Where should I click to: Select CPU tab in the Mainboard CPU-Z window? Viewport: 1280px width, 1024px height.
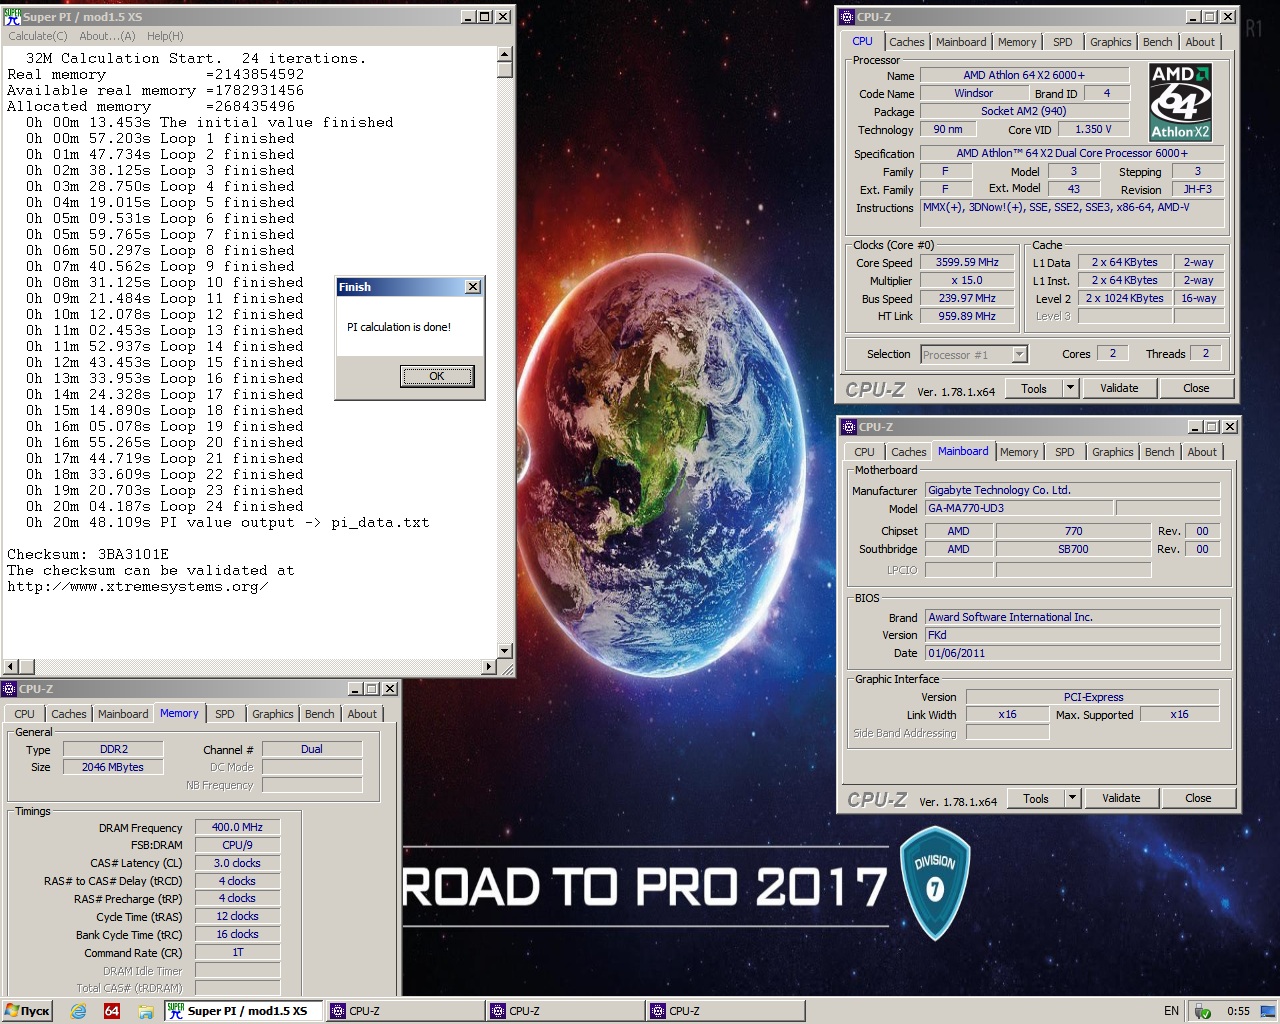865,452
